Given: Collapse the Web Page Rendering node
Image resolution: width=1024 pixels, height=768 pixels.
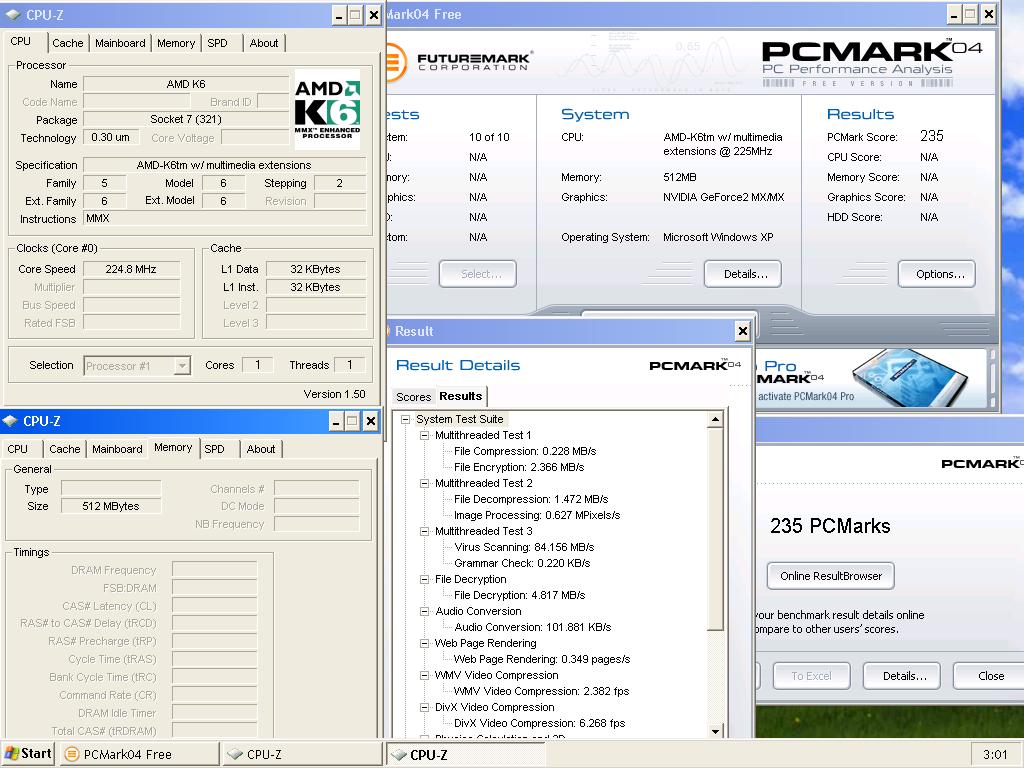Looking at the screenshot, I should tap(424, 643).
